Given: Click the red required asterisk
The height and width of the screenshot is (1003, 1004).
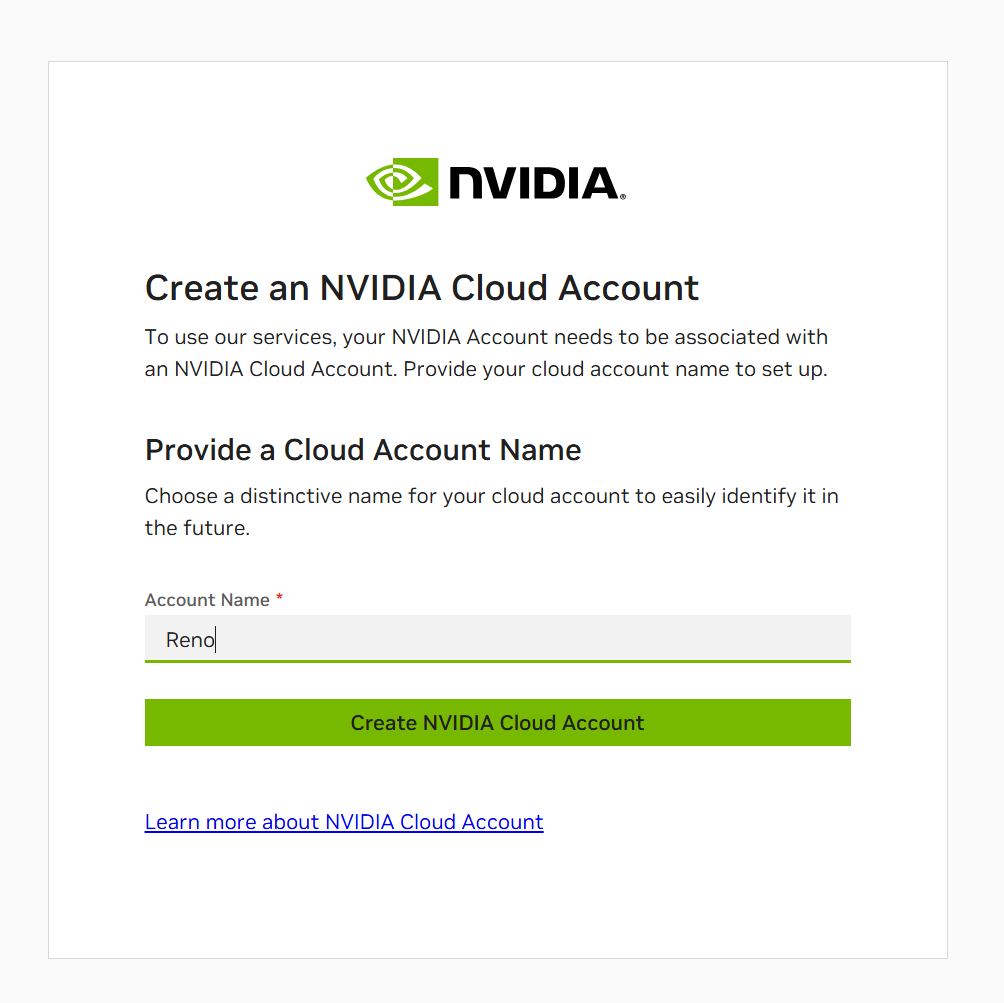Looking at the screenshot, I should coord(279,597).
